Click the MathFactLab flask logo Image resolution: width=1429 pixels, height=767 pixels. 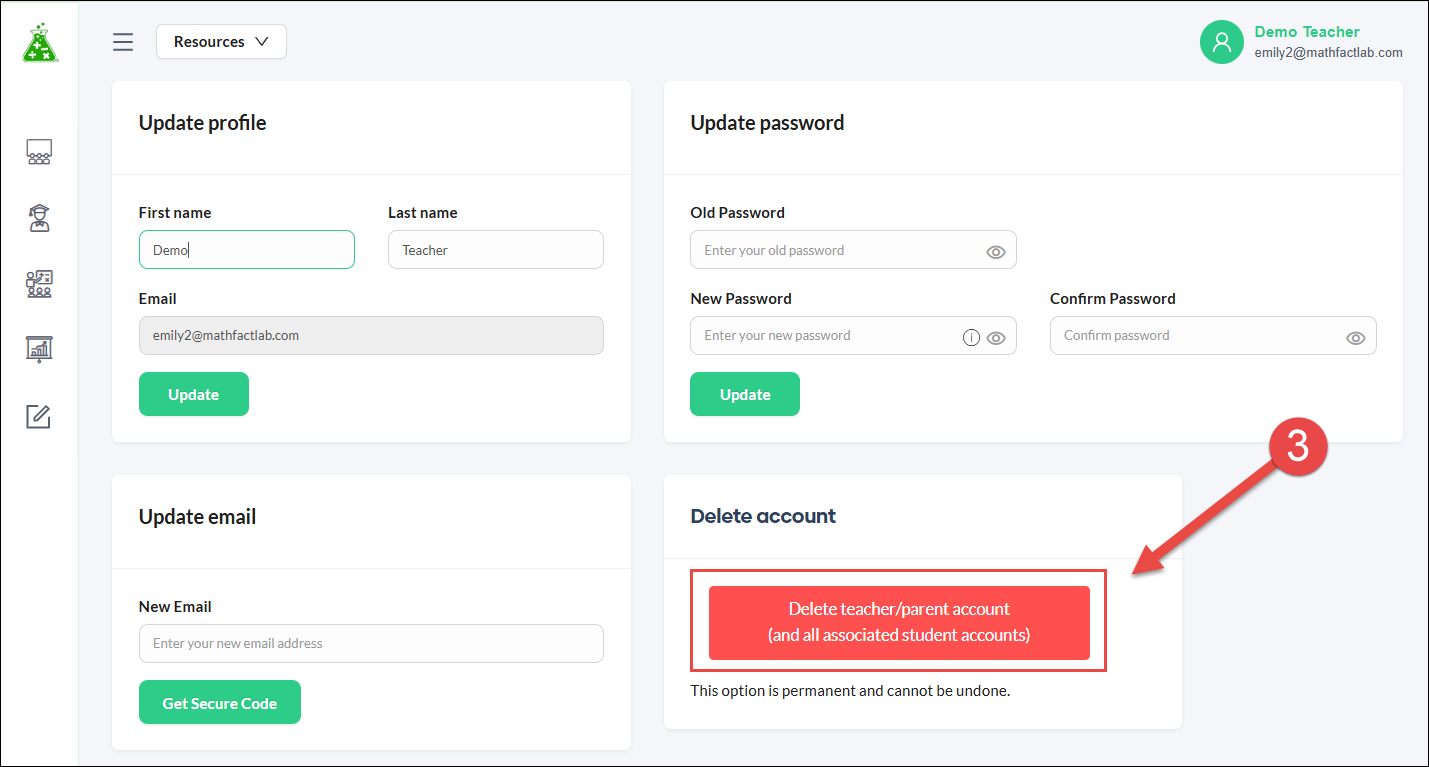coord(40,43)
